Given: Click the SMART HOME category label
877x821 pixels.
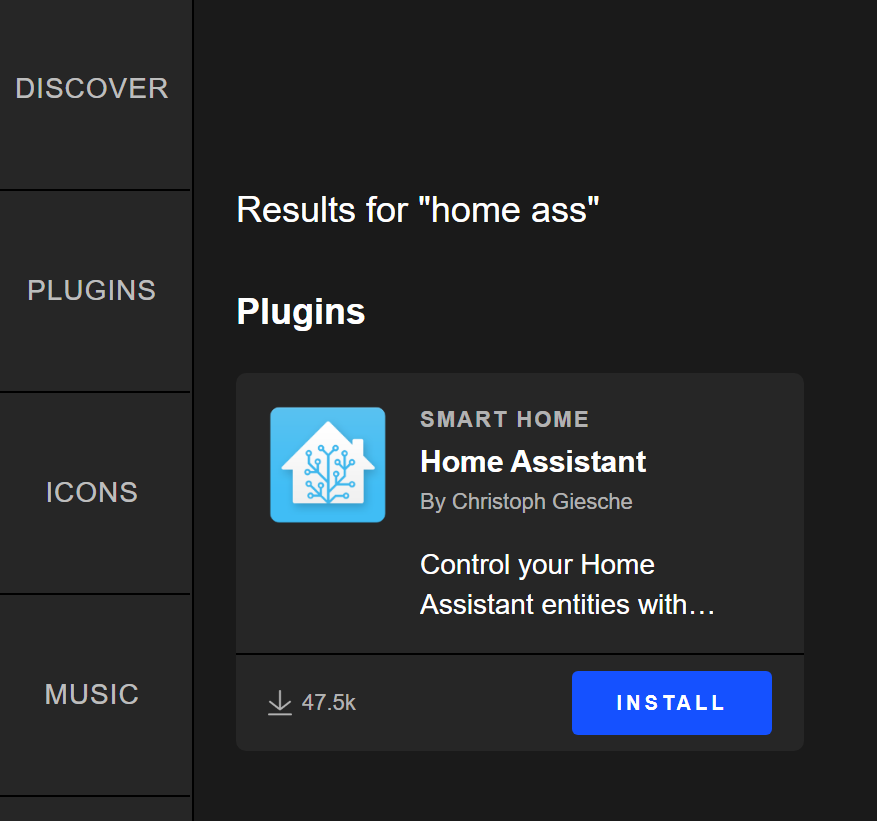Looking at the screenshot, I should (504, 419).
